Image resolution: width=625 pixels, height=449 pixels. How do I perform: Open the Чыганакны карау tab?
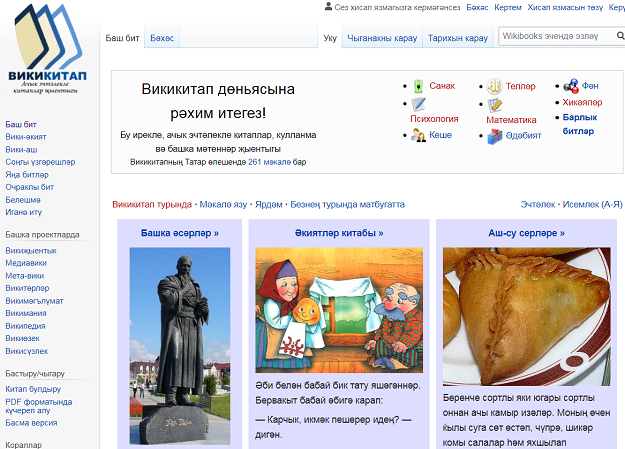point(382,38)
